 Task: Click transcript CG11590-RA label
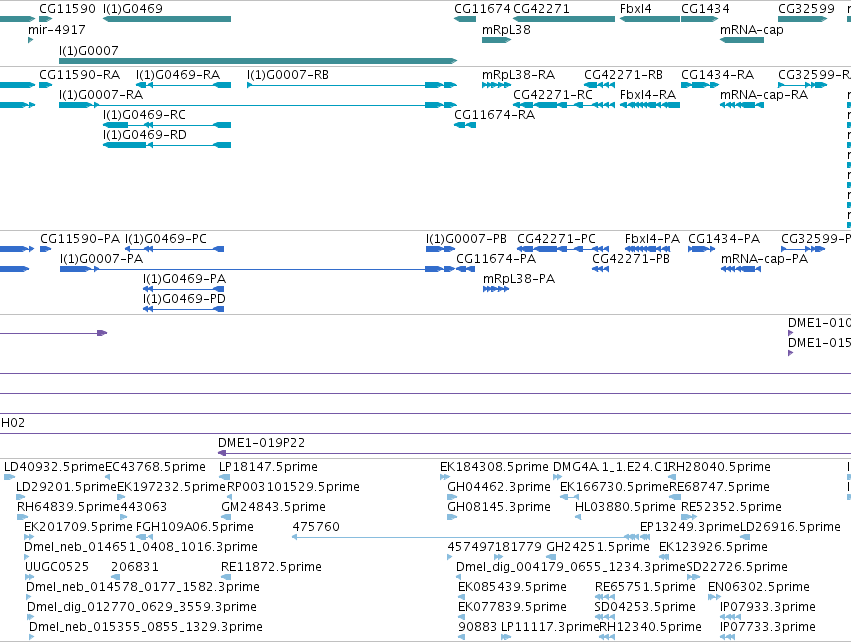79,74
